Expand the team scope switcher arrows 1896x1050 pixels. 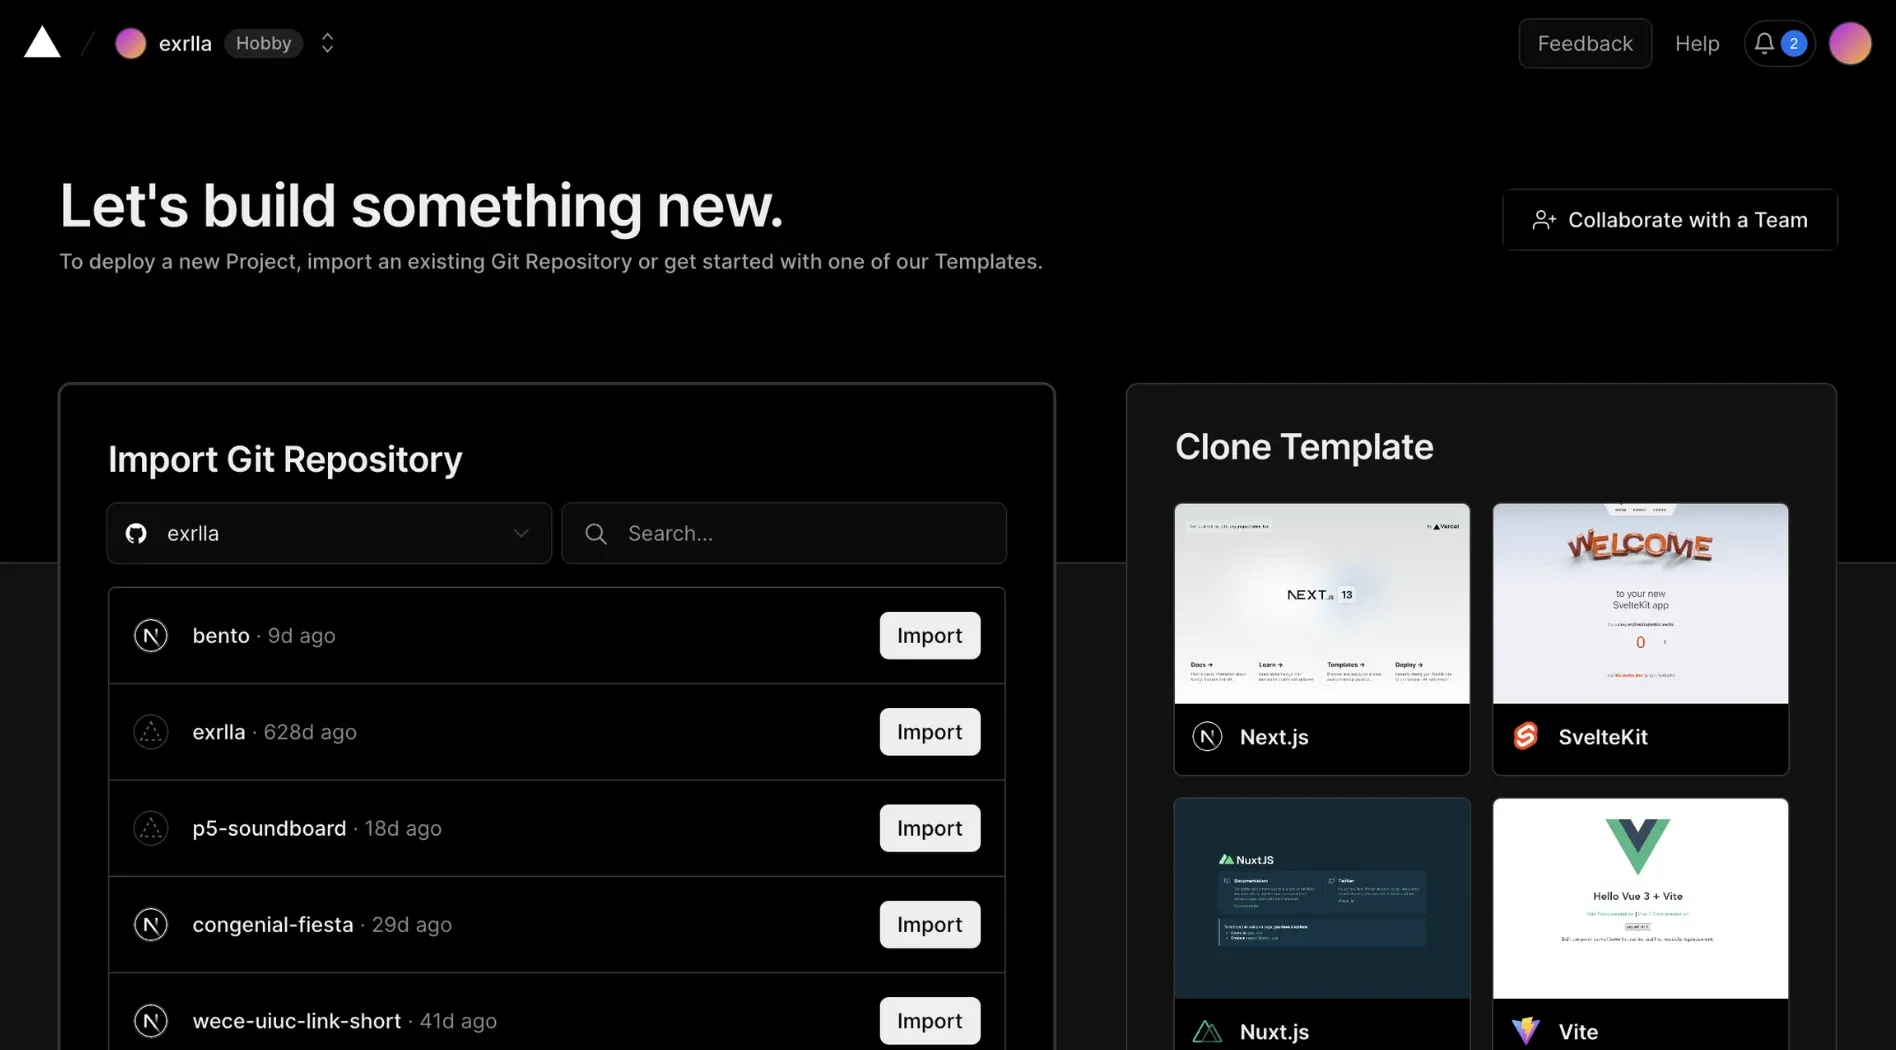pyautogui.click(x=327, y=43)
